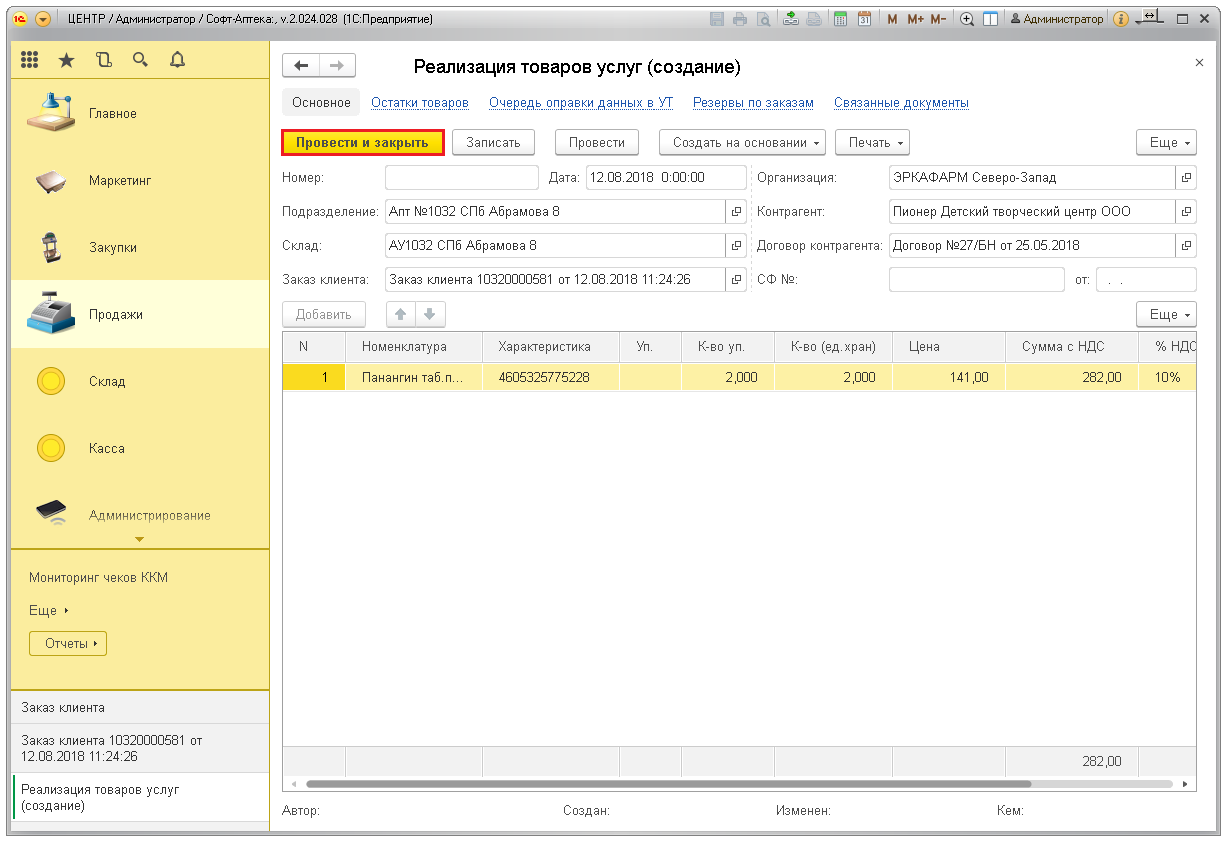Image resolution: width=1227 pixels, height=843 pixels.
Task: Open the calculator icon in title bar
Action: click(x=841, y=19)
